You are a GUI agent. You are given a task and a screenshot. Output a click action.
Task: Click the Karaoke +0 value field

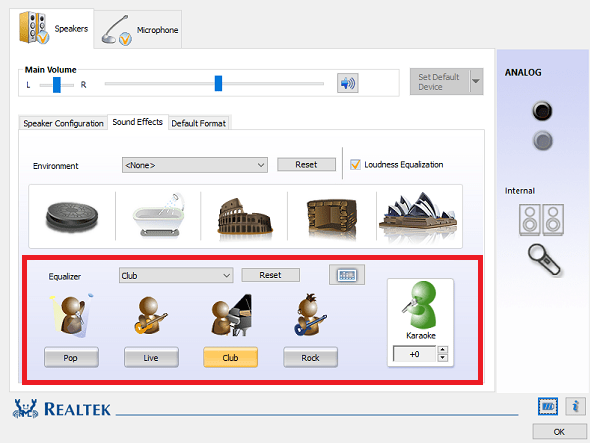415,354
